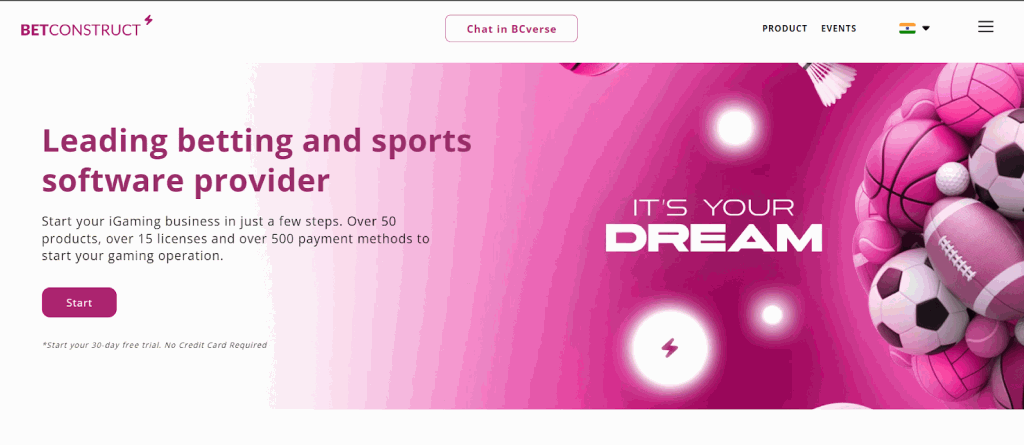Click the IT'S YOUR DREAM banner text
1024x445 pixels.
pos(713,225)
